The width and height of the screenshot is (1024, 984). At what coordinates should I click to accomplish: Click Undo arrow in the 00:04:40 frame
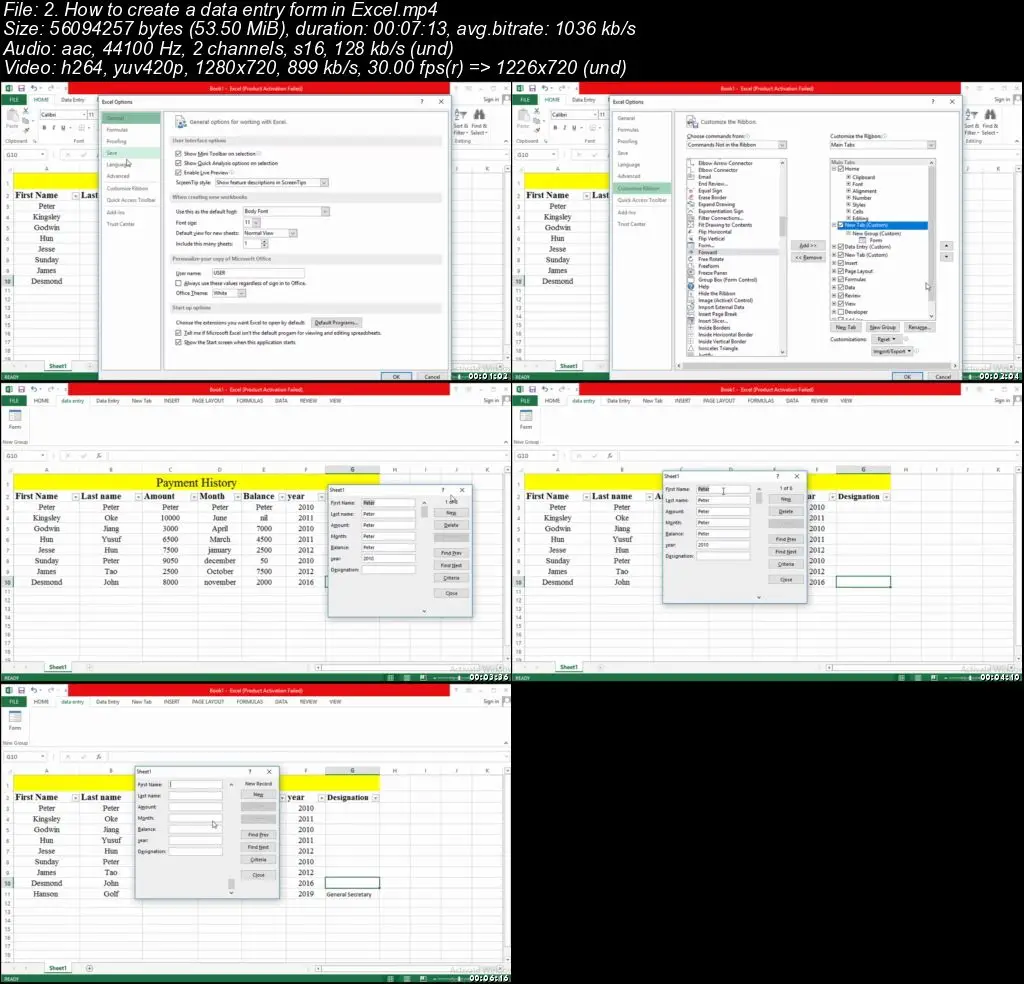[x=545, y=389]
